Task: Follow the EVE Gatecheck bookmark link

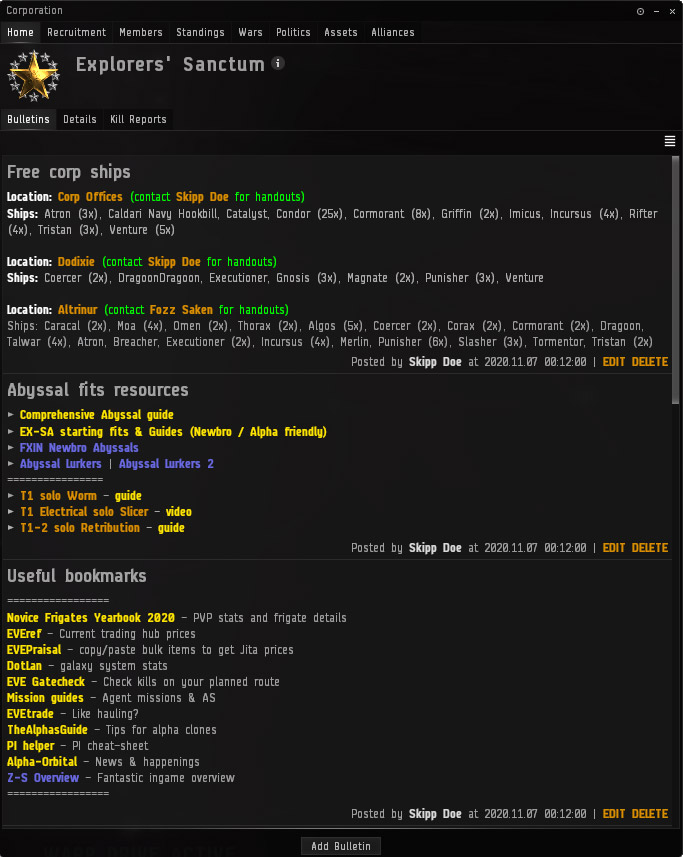Action: [45, 682]
